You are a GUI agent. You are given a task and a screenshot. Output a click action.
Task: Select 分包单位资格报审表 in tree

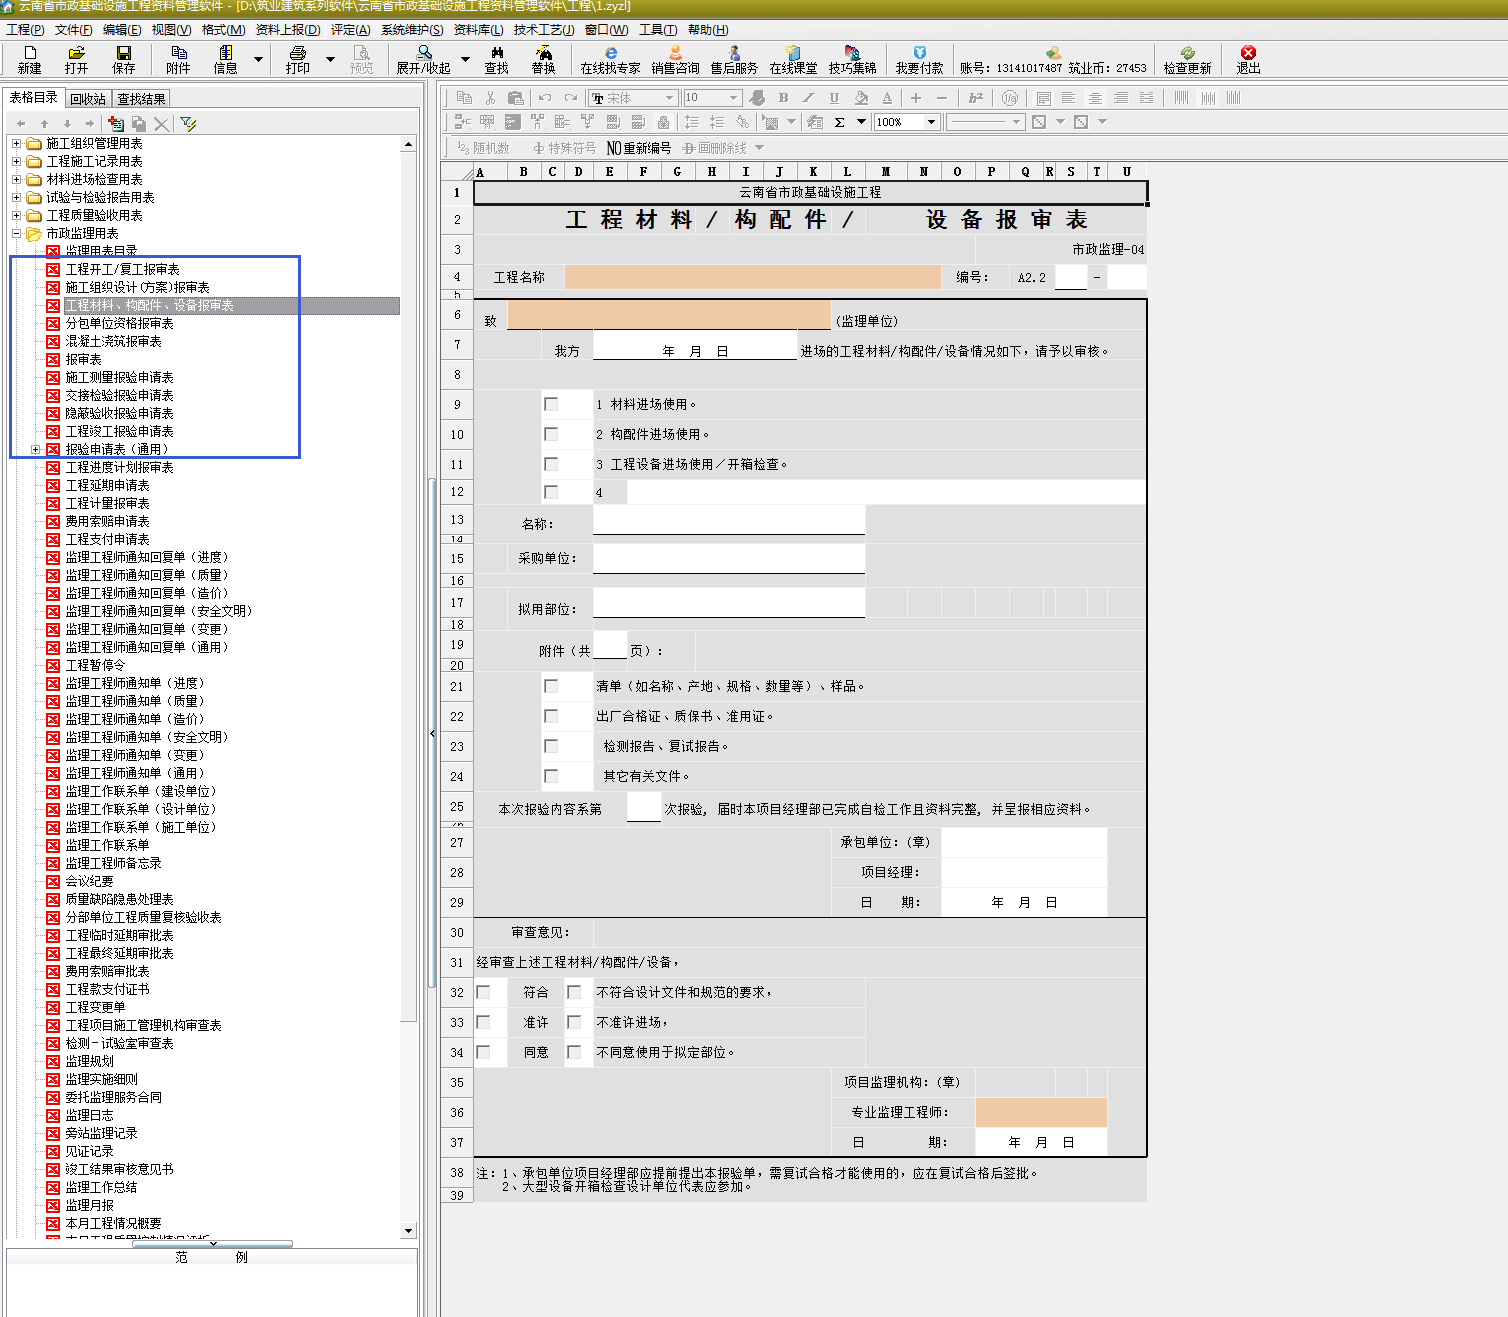tap(120, 324)
